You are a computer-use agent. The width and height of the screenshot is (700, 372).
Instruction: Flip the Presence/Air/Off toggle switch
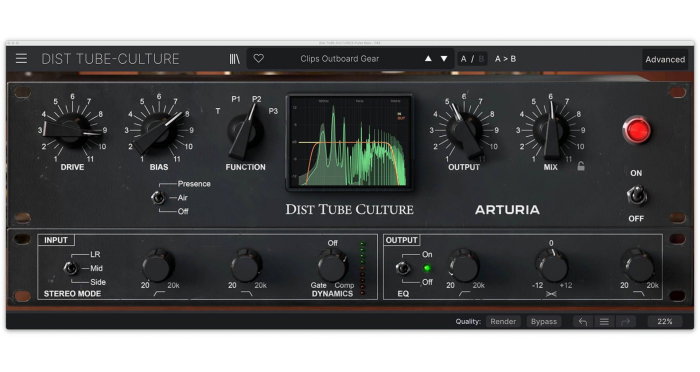click(x=158, y=197)
